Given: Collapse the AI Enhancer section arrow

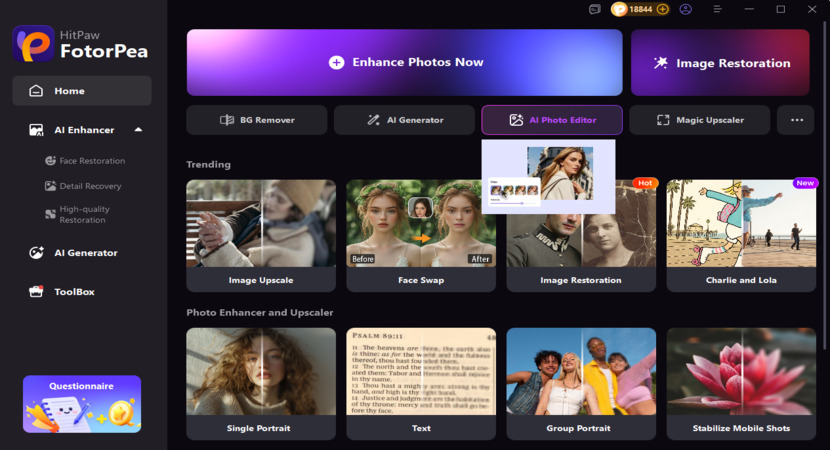Looking at the screenshot, I should [x=138, y=130].
